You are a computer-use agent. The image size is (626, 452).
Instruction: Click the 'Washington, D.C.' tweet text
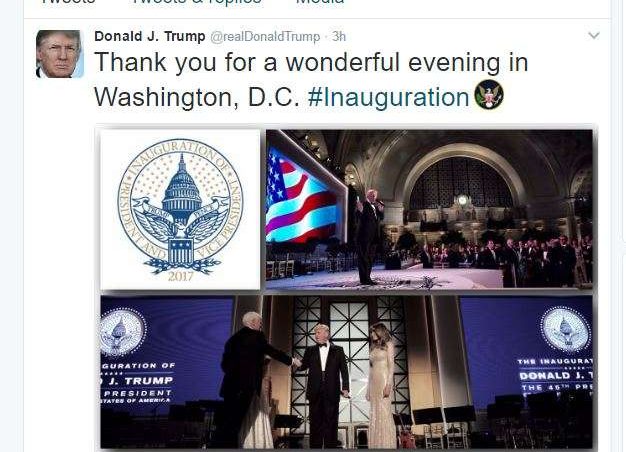(197, 97)
